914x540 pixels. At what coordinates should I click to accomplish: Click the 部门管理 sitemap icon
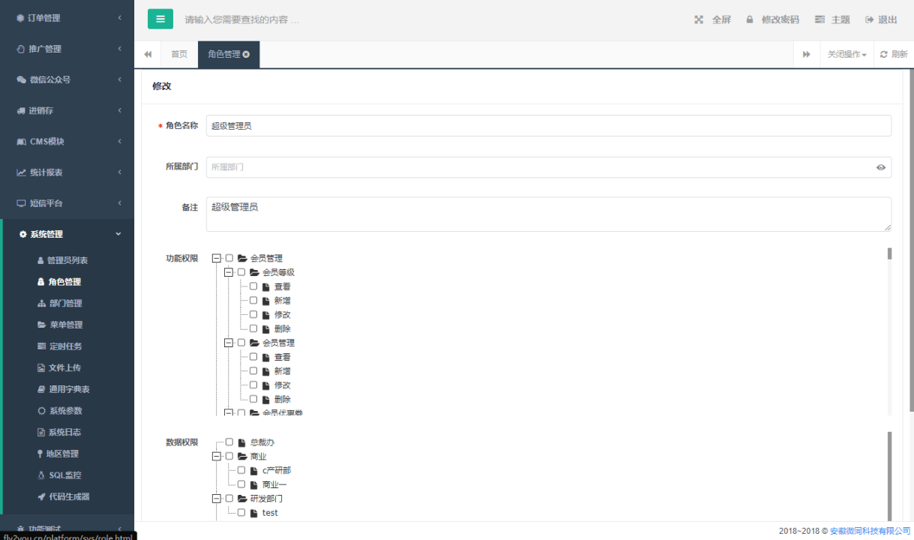[41, 303]
